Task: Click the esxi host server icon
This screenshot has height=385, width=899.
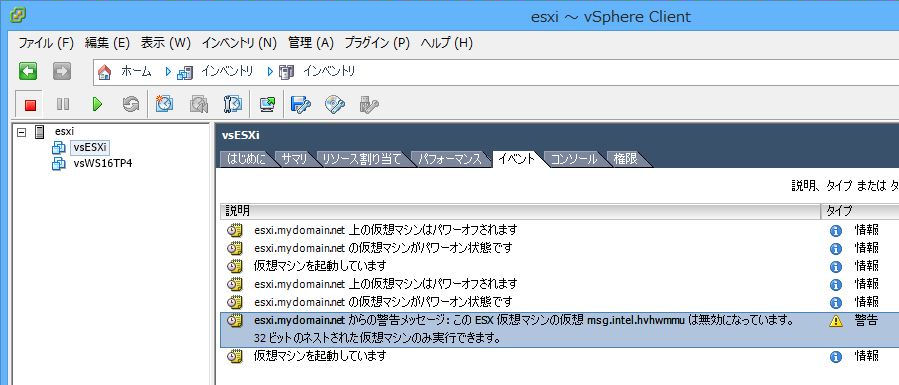Action: click(40, 132)
